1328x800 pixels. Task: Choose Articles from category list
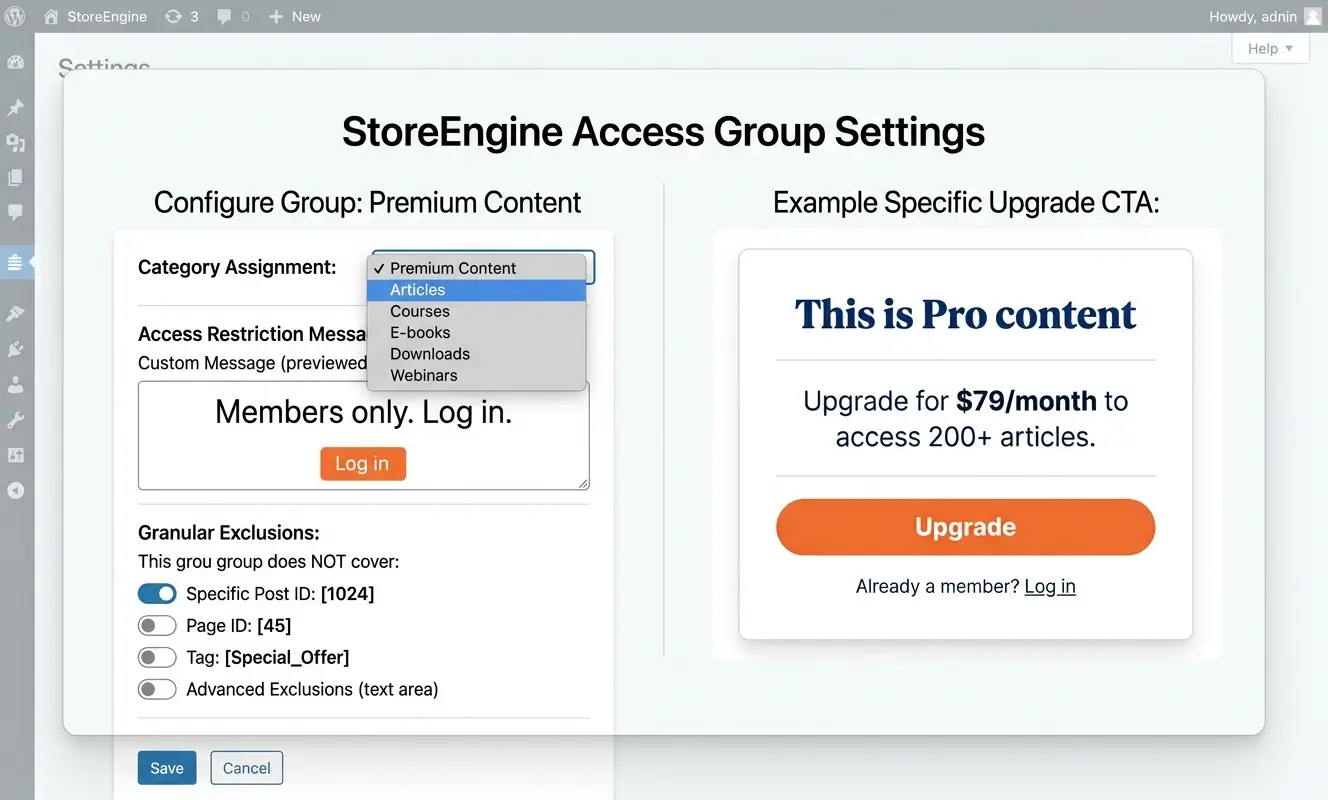pos(476,290)
